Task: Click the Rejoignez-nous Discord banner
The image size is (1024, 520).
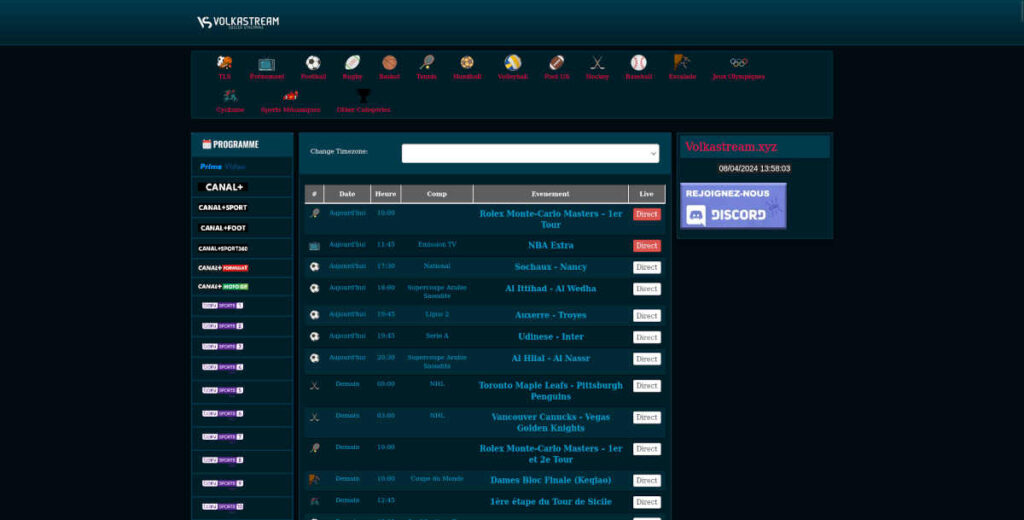Action: click(733, 206)
